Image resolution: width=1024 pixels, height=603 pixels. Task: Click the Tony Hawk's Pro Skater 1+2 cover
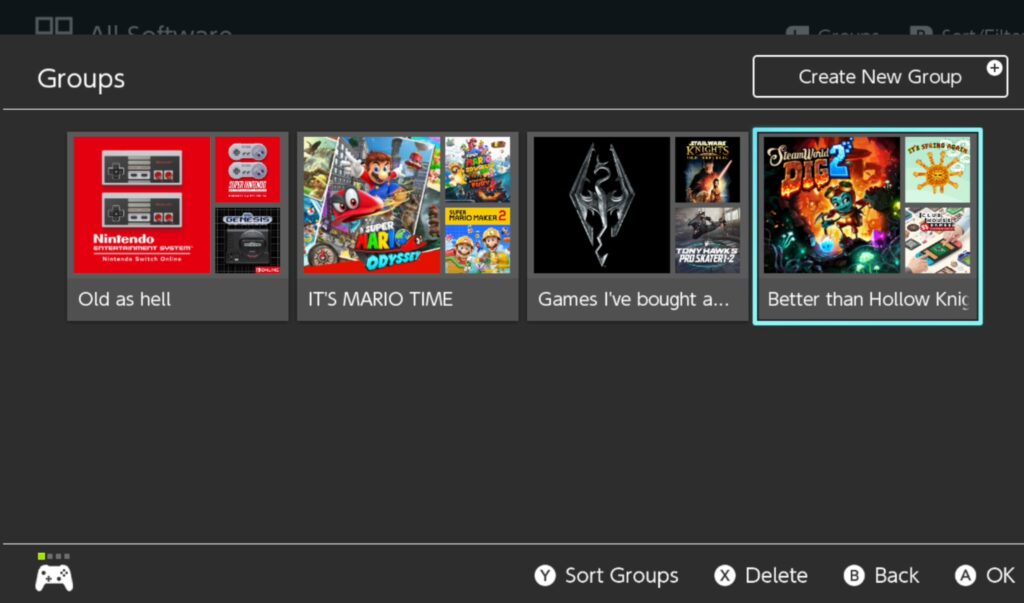pos(707,240)
